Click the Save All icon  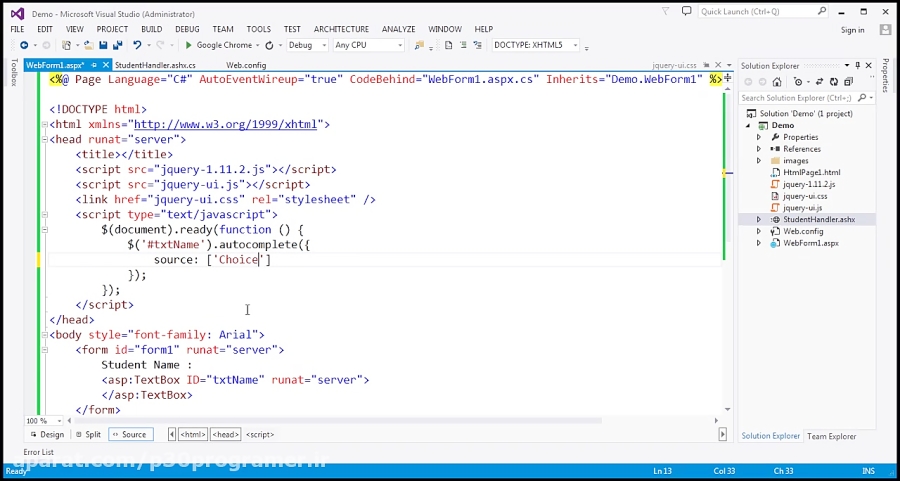pos(118,45)
